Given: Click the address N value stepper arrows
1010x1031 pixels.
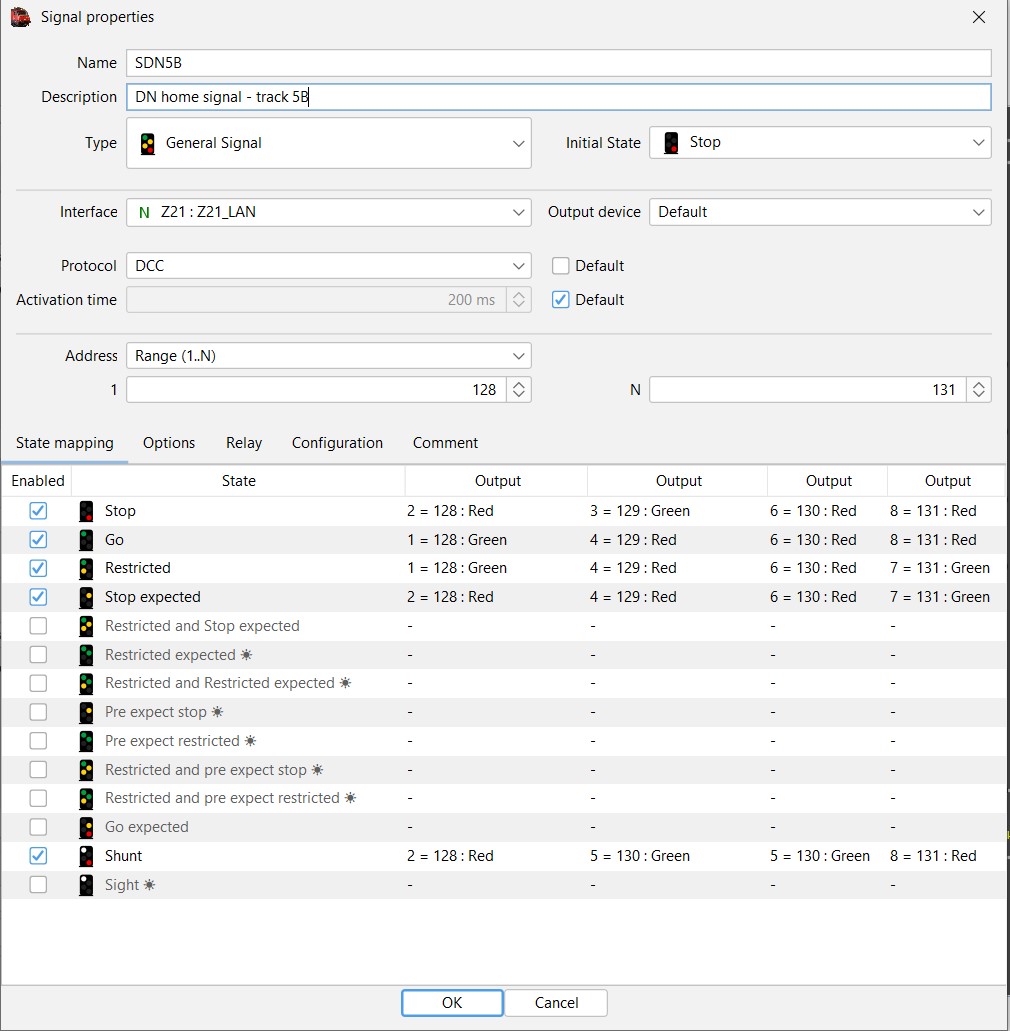Looking at the screenshot, I should (x=979, y=390).
